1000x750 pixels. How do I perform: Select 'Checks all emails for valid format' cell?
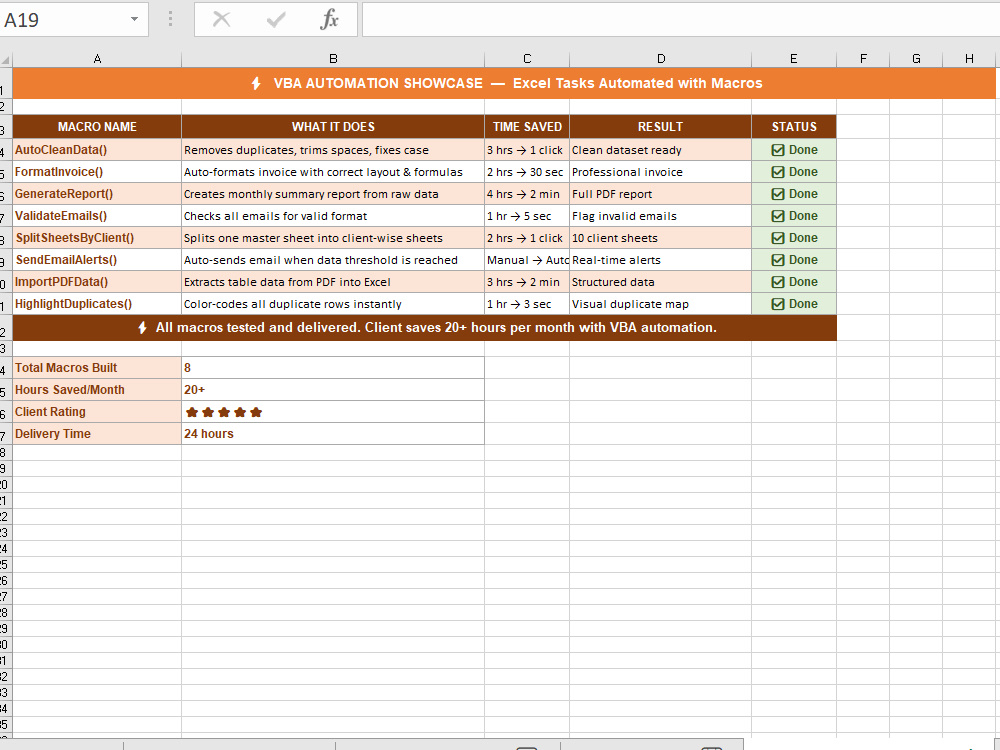point(333,216)
